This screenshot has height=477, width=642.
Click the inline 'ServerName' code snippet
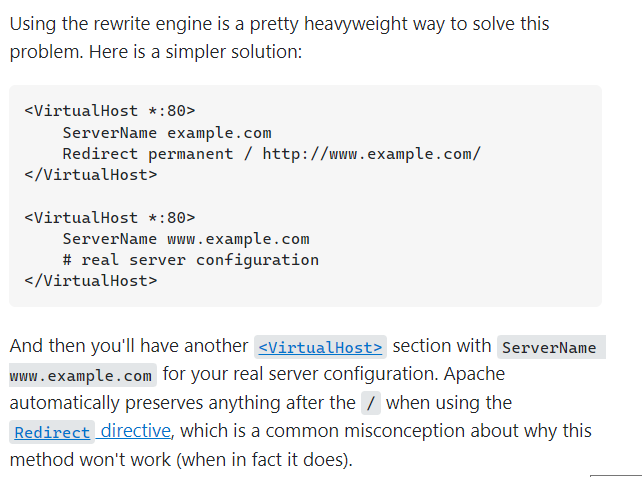pyautogui.click(x=548, y=347)
